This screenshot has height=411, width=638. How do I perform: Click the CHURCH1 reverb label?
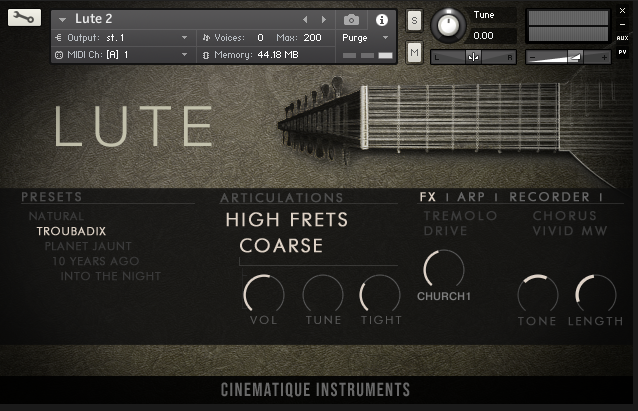click(x=444, y=296)
